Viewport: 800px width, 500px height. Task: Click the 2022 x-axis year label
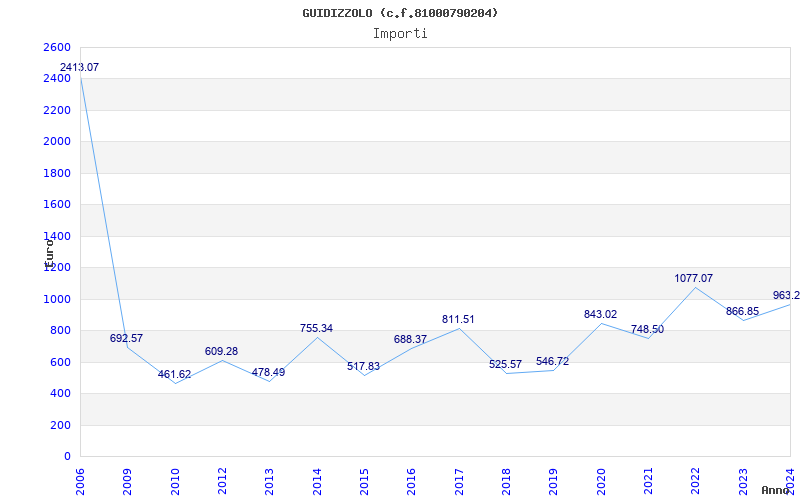(x=695, y=482)
